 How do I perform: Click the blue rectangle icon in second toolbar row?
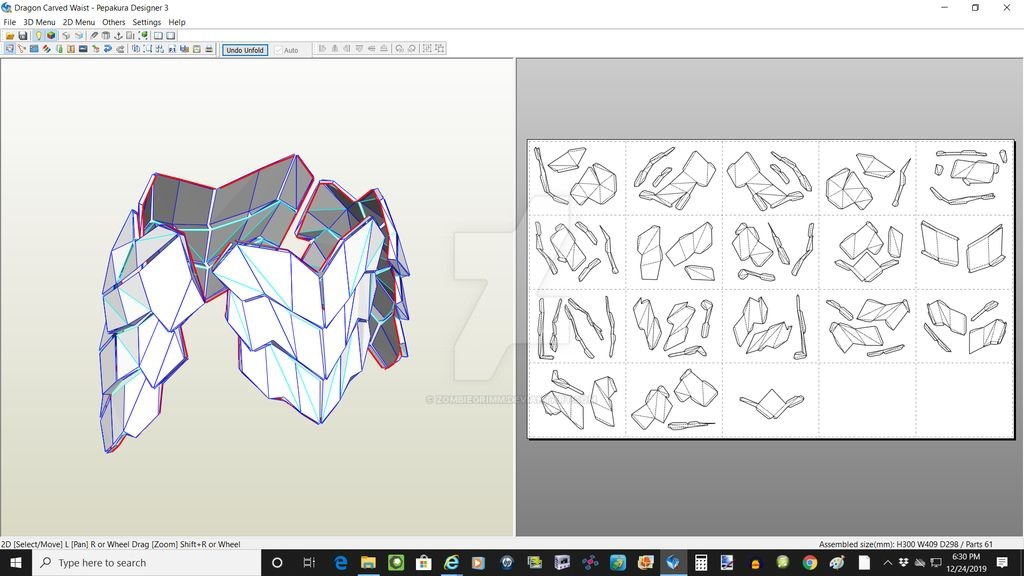point(34,49)
